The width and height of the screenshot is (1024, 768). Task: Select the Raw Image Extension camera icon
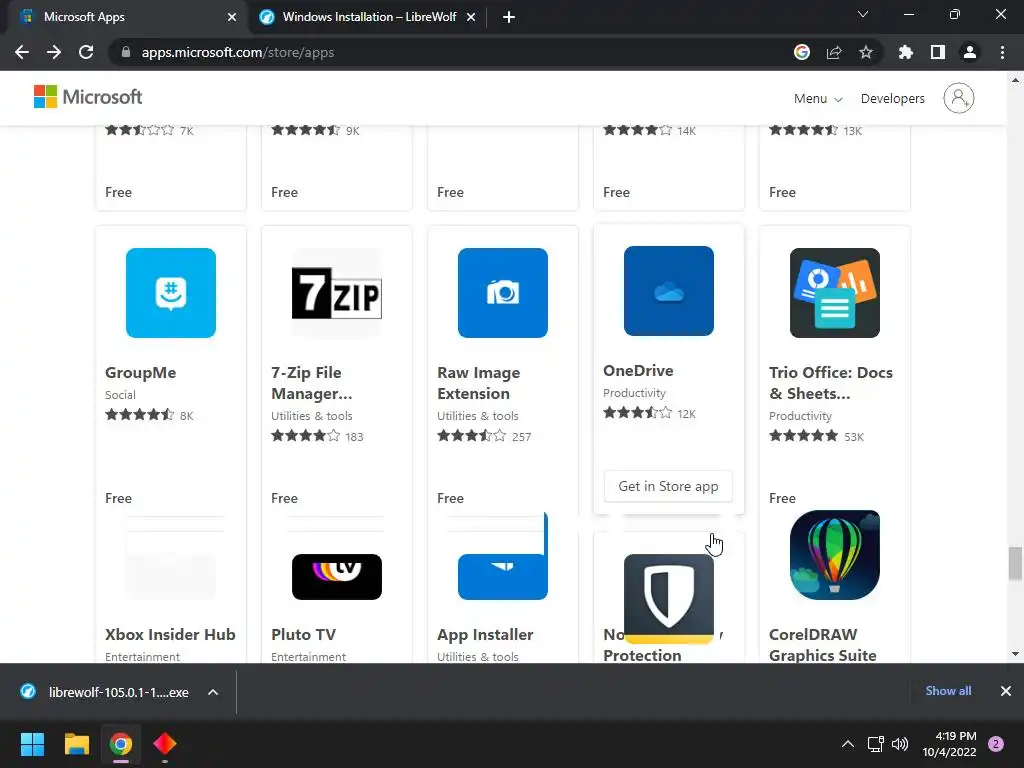click(x=502, y=293)
